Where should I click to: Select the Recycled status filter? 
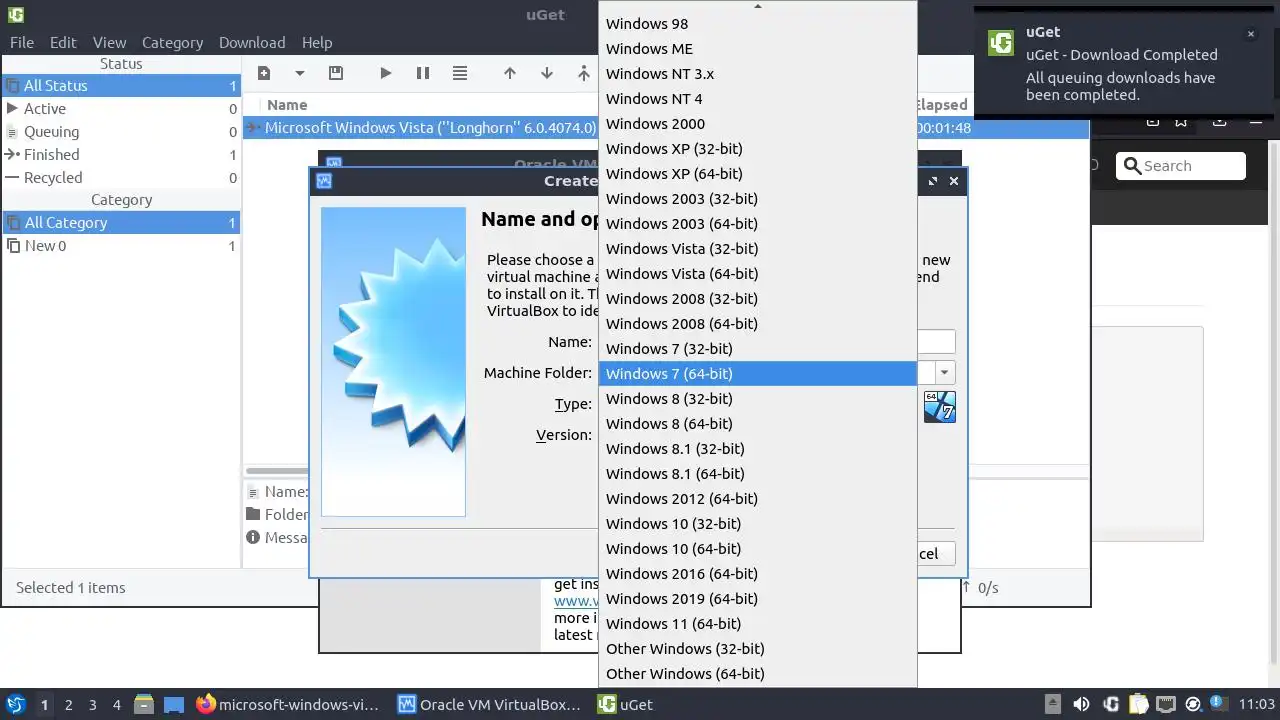click(121, 177)
